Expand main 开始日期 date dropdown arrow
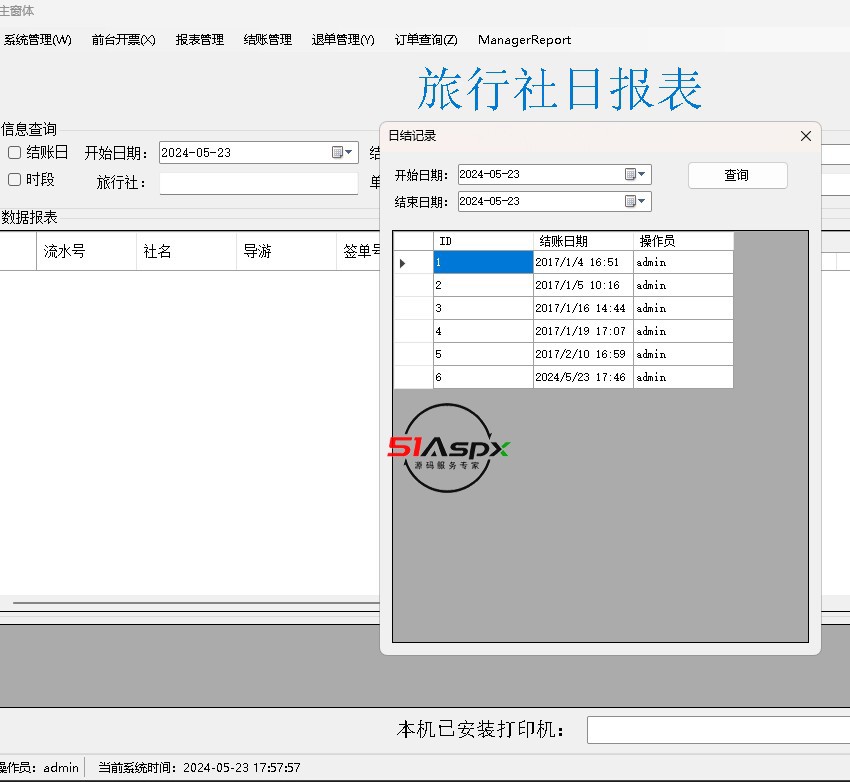850x782 pixels. [x=350, y=153]
